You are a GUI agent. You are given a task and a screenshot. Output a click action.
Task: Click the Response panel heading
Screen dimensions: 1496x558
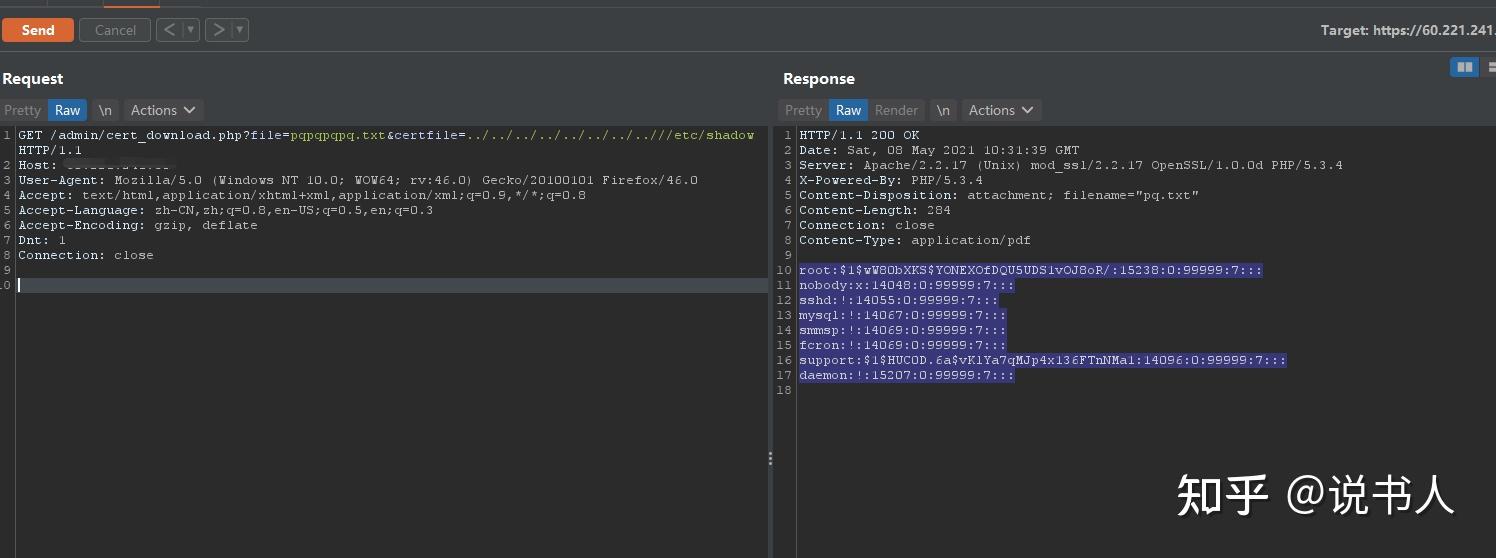coord(819,79)
